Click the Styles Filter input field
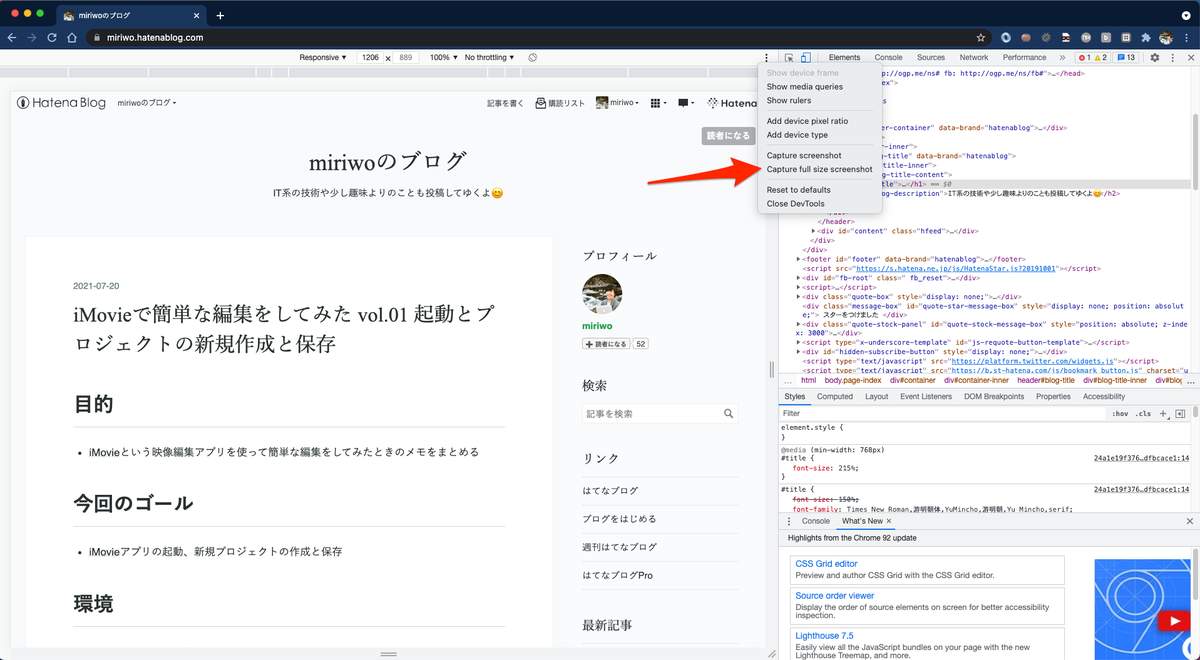 940,413
